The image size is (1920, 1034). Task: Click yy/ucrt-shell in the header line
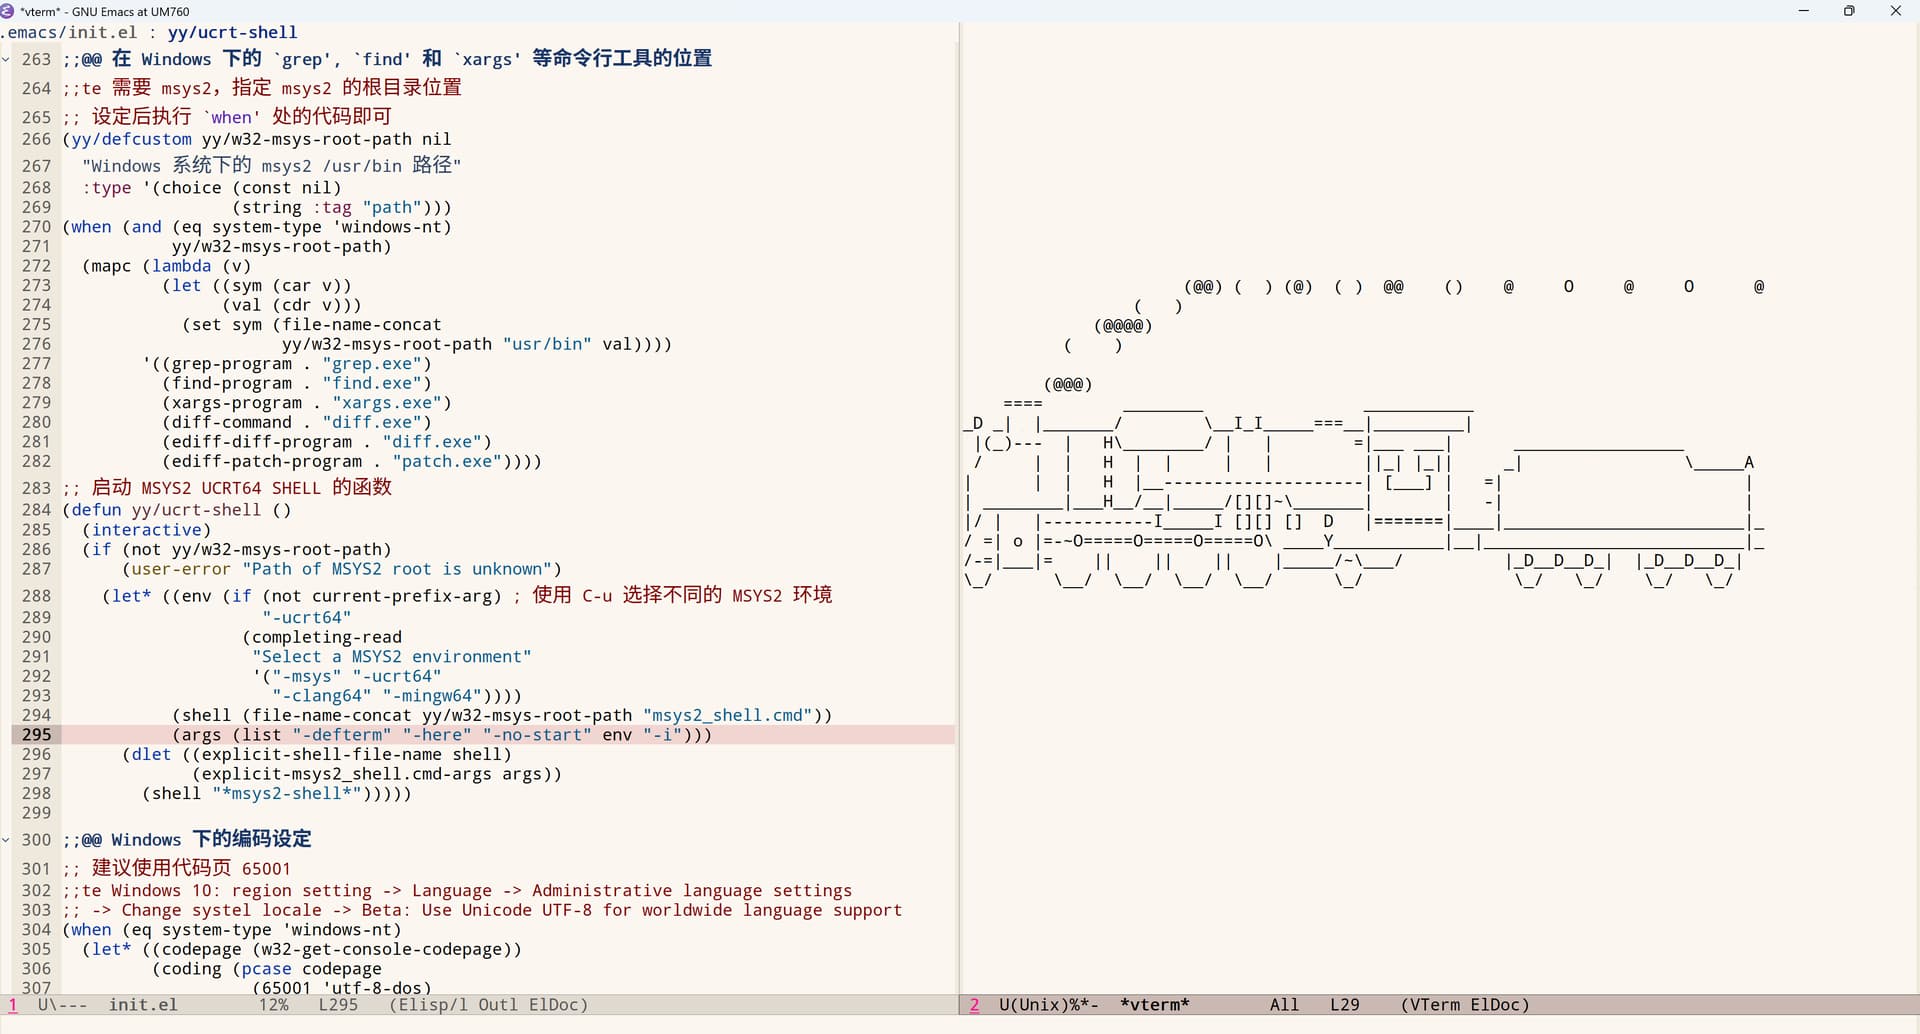[232, 32]
